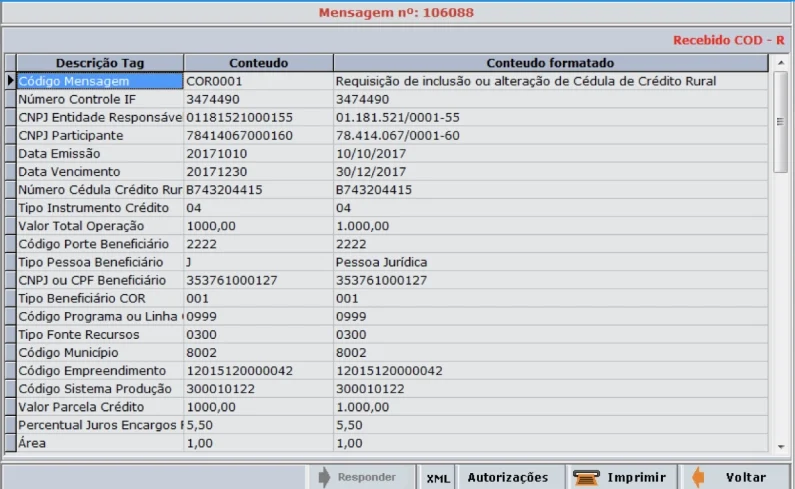Click scrollbar down arrow
795x489 pixels.
tap(781, 447)
